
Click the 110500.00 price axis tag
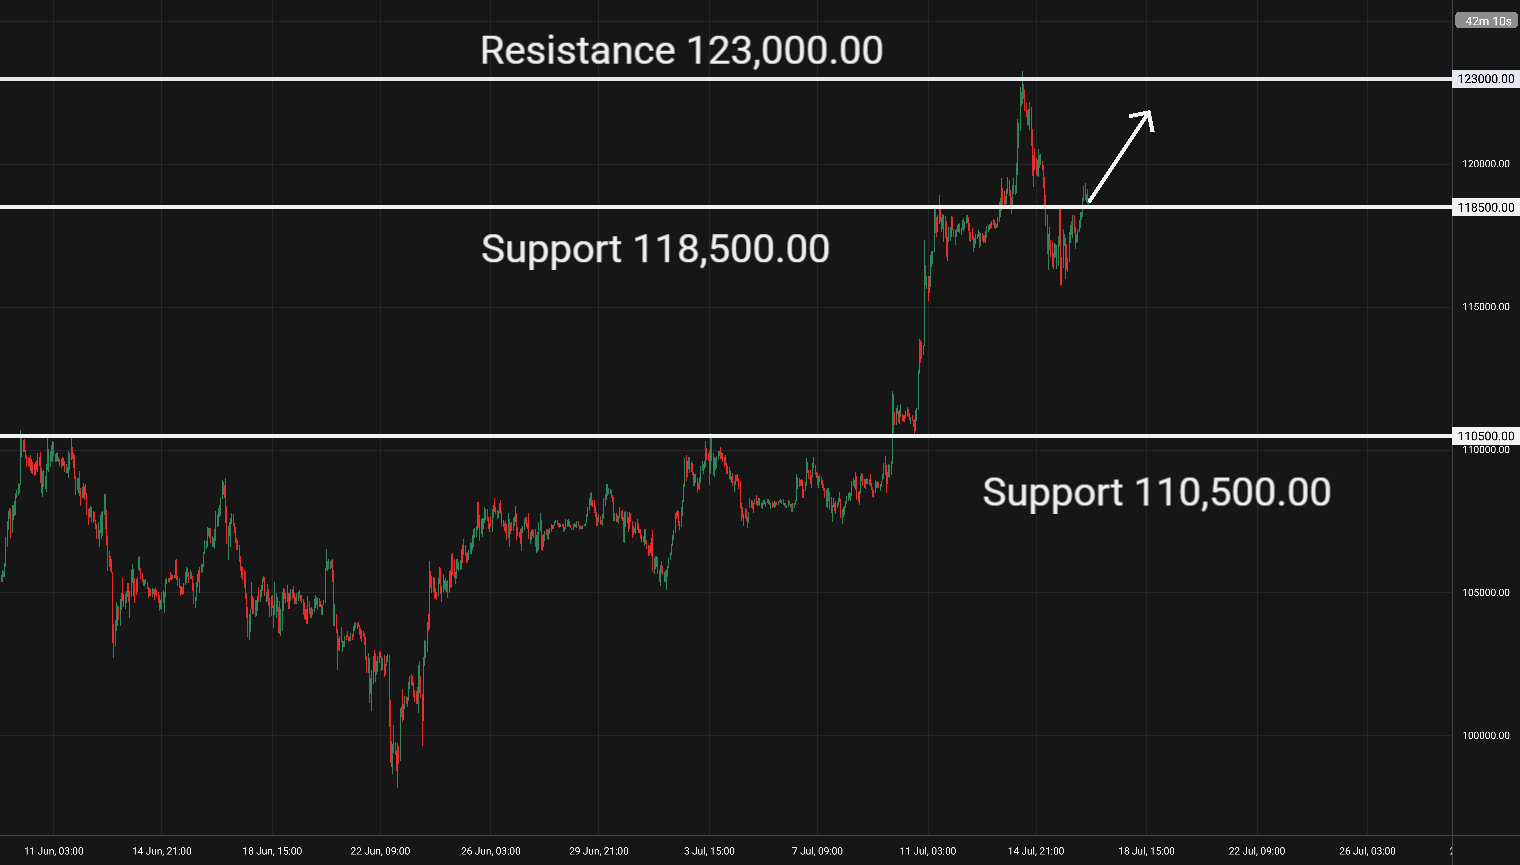(1485, 436)
